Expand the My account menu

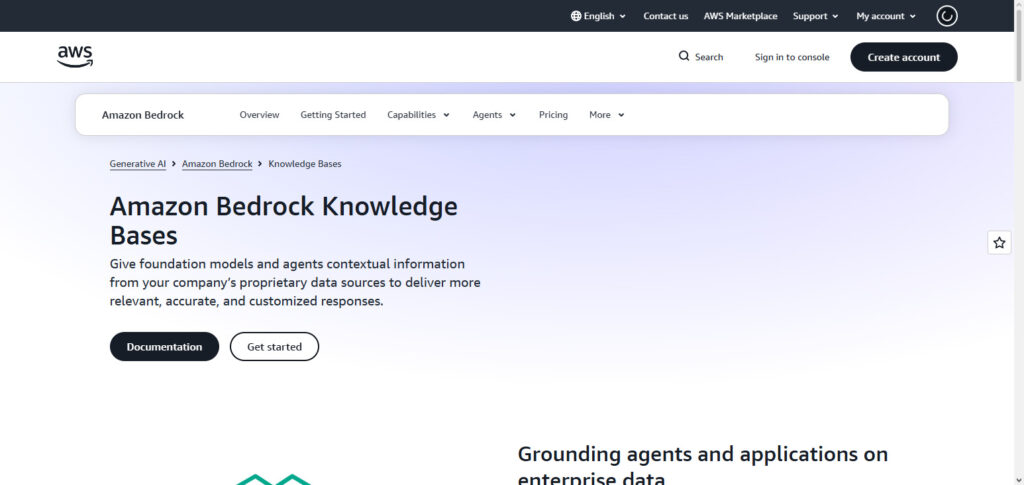pyautogui.click(x=886, y=16)
